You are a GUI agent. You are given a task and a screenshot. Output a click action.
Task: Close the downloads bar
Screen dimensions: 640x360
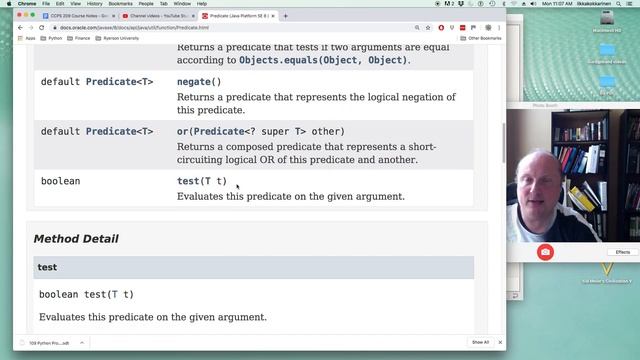(x=500, y=342)
